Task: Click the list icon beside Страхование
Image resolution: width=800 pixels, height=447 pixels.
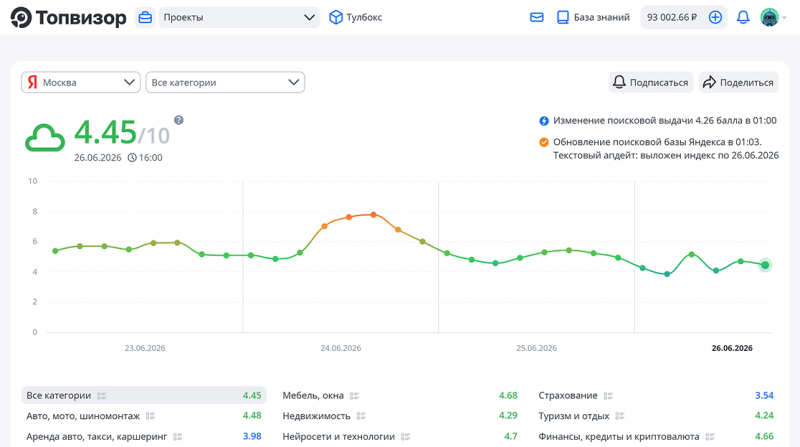Action: [x=608, y=395]
